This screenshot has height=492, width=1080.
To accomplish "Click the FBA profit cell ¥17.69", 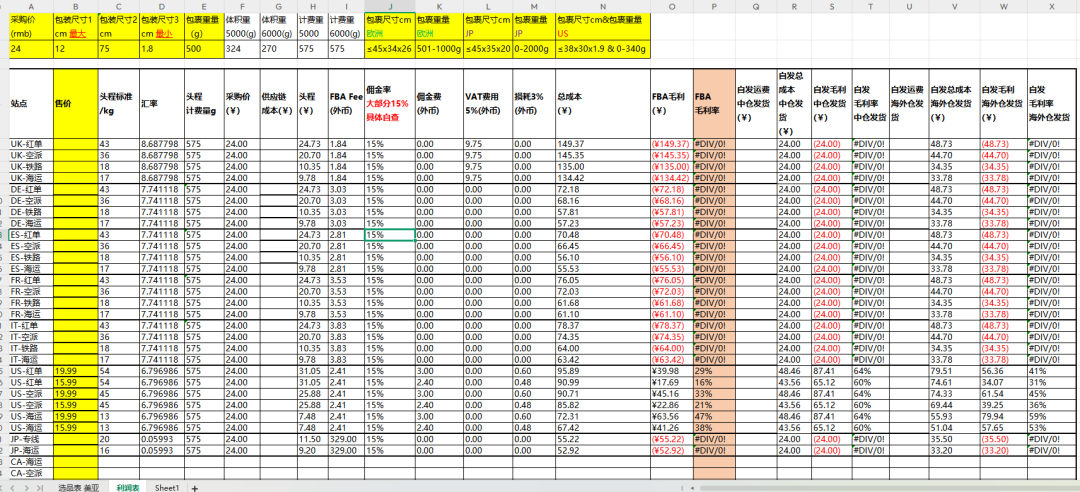I will [x=672, y=382].
